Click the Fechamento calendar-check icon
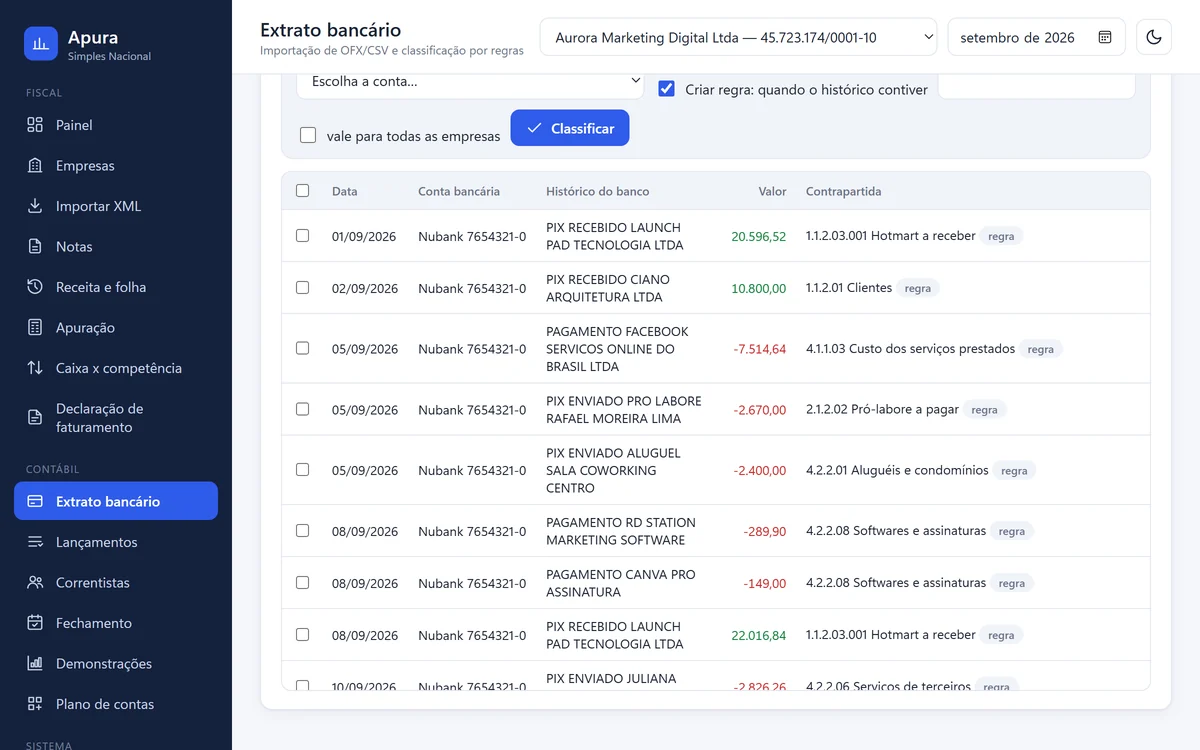1200x750 pixels. tap(35, 623)
